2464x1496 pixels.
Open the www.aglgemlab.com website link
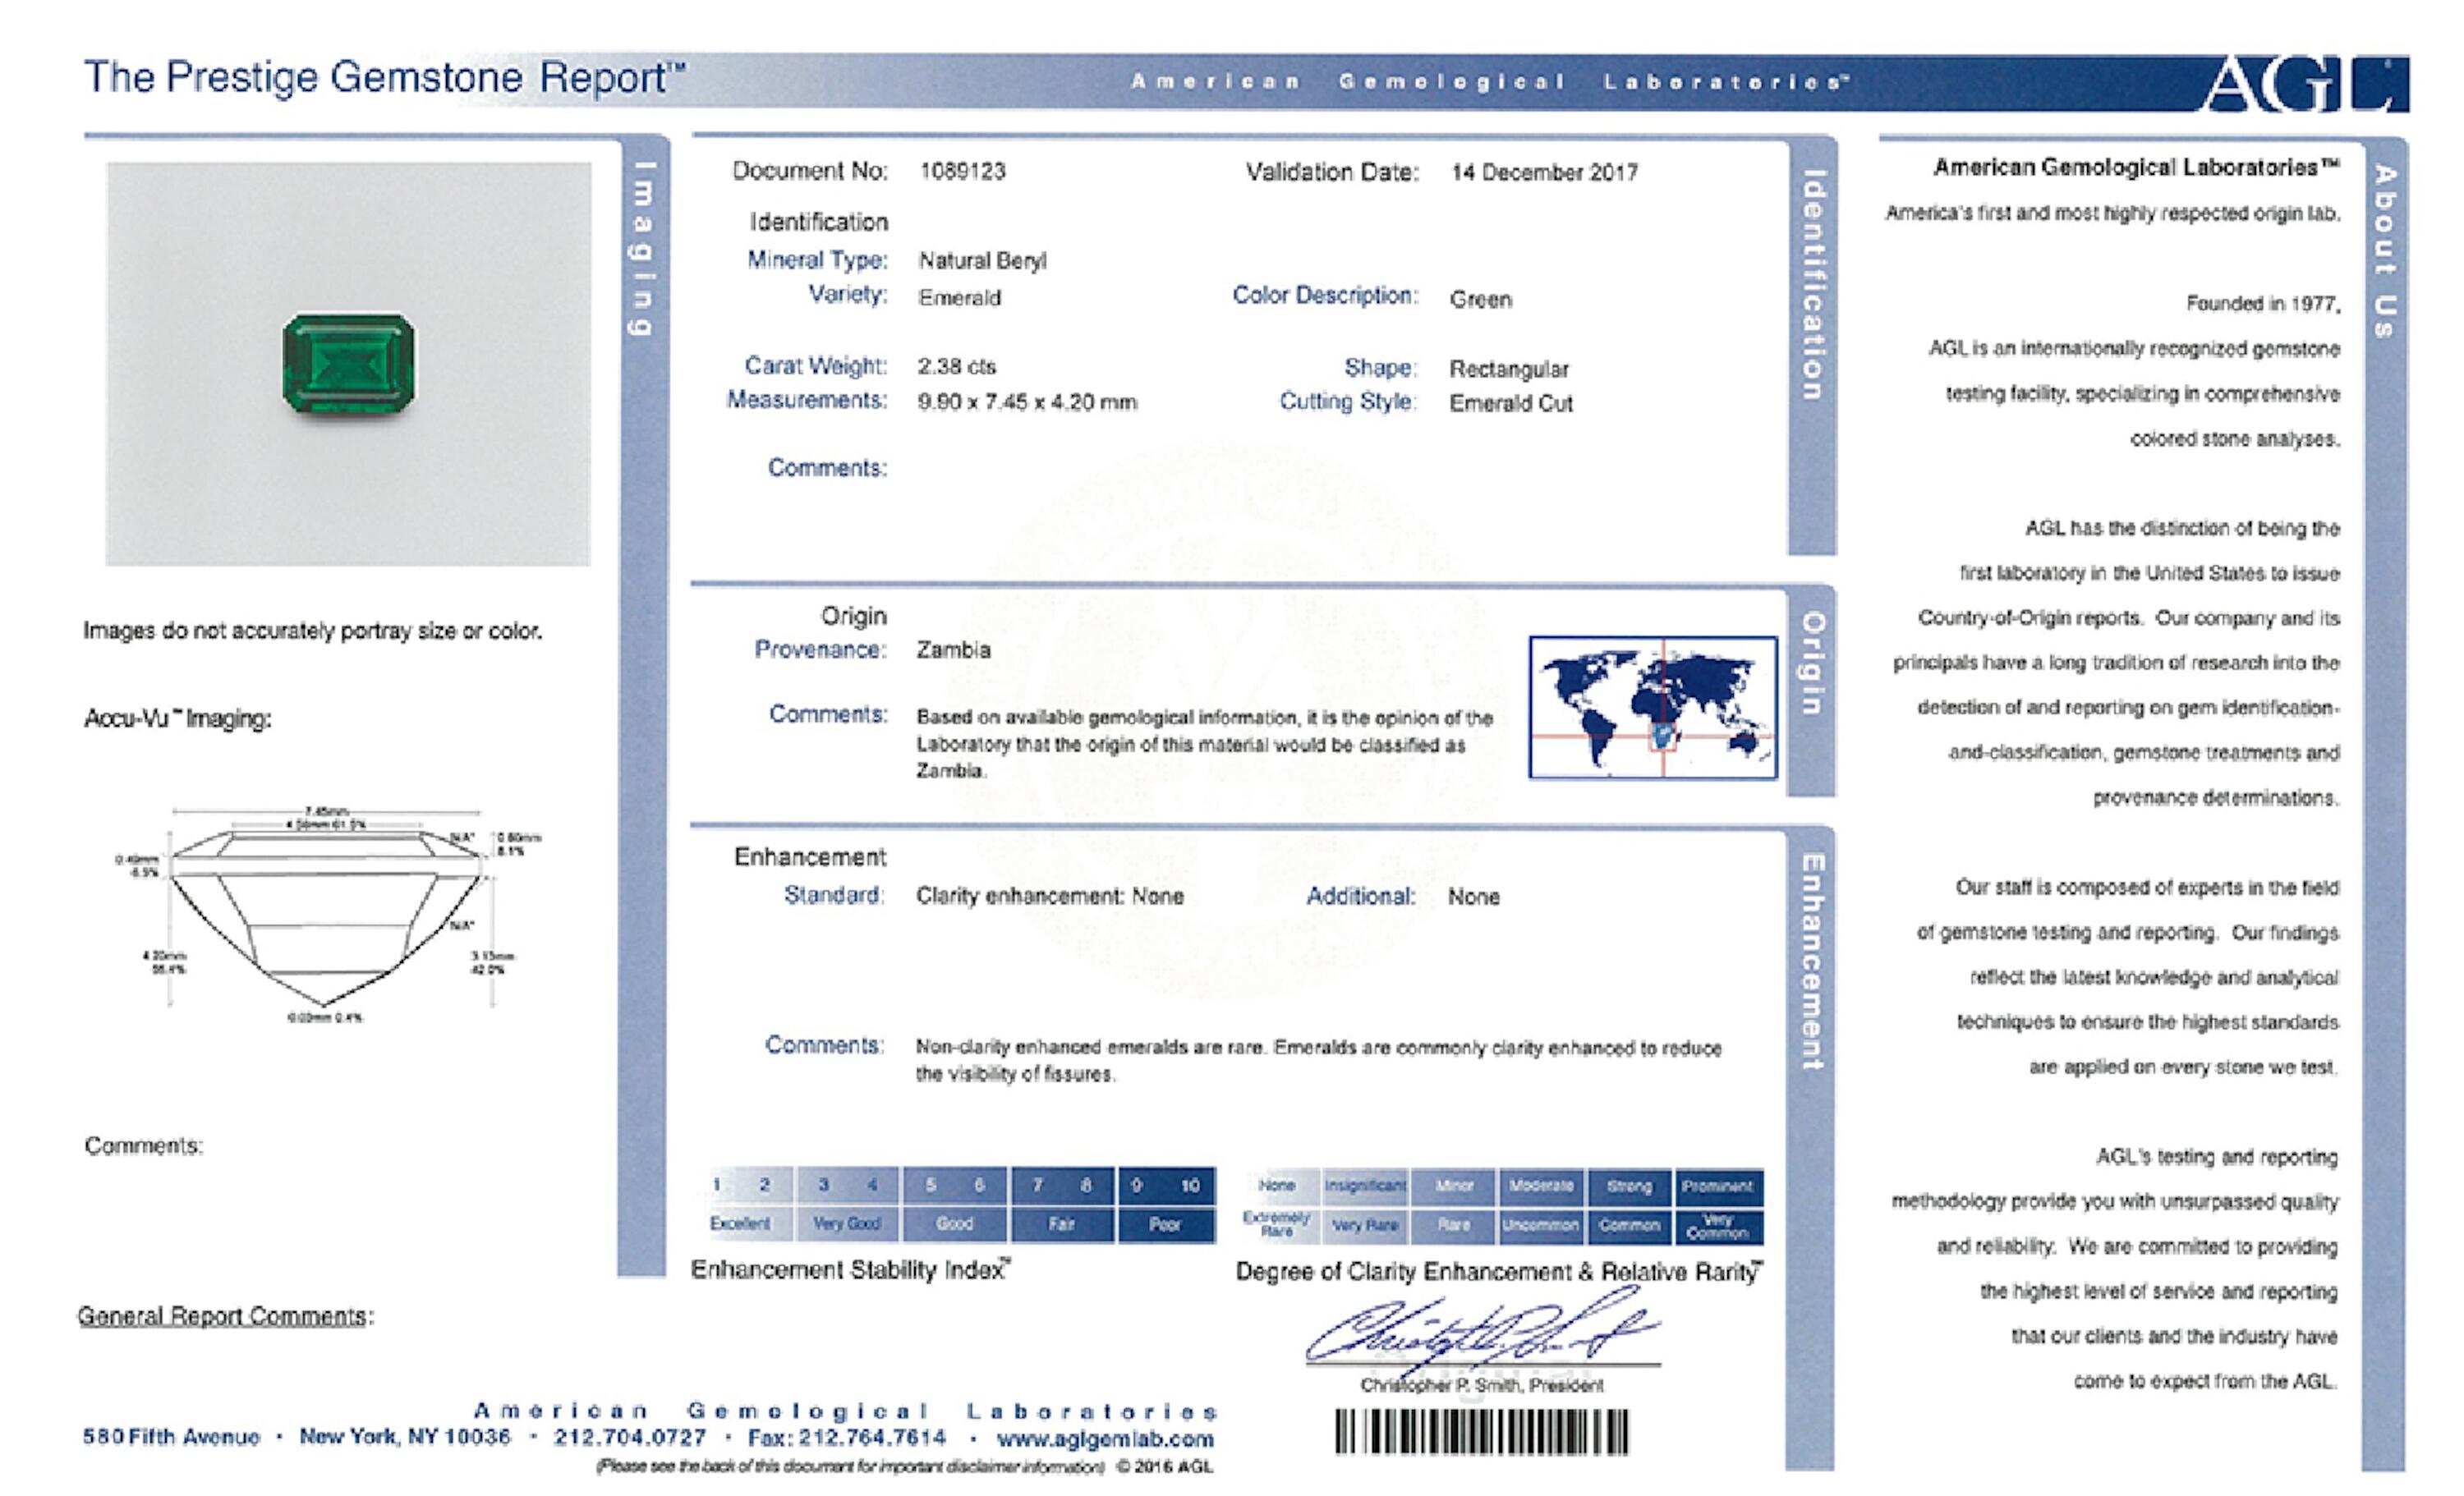1104,1439
